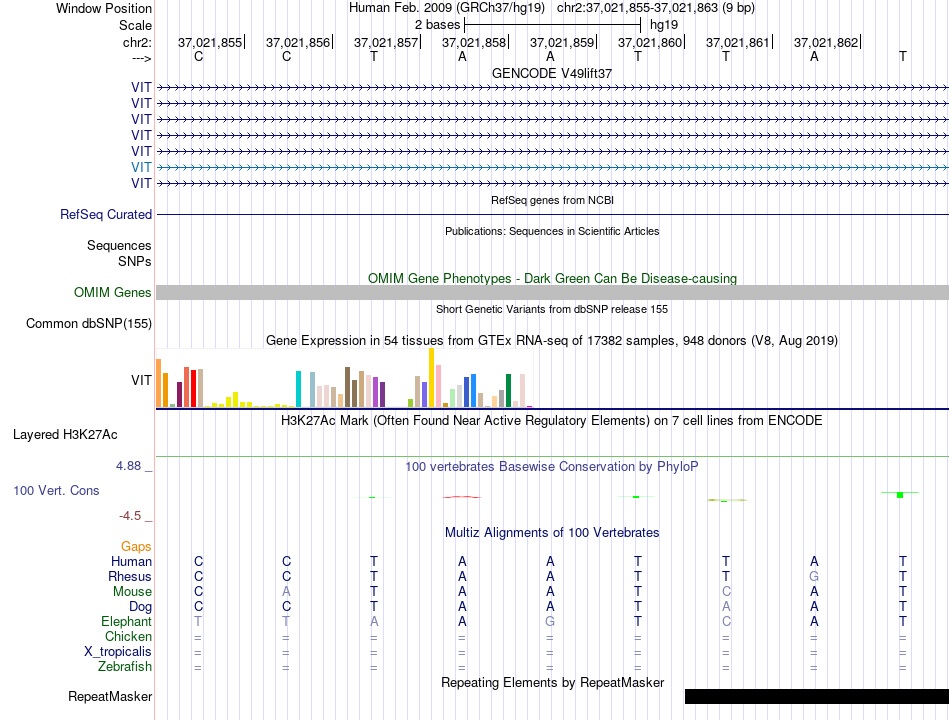Click the Layered H3K27Ac track label

[65, 435]
